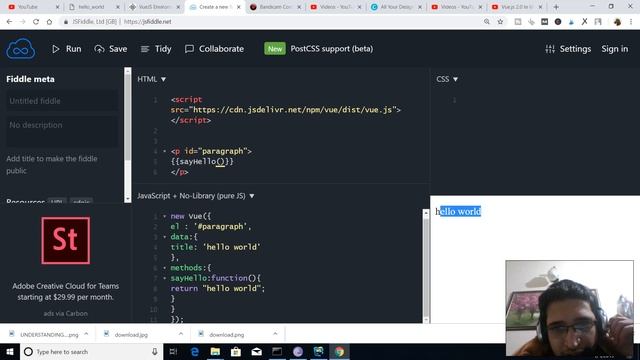Click the Untitled fiddle title field
This screenshot has width=640, height=360.
(62, 101)
